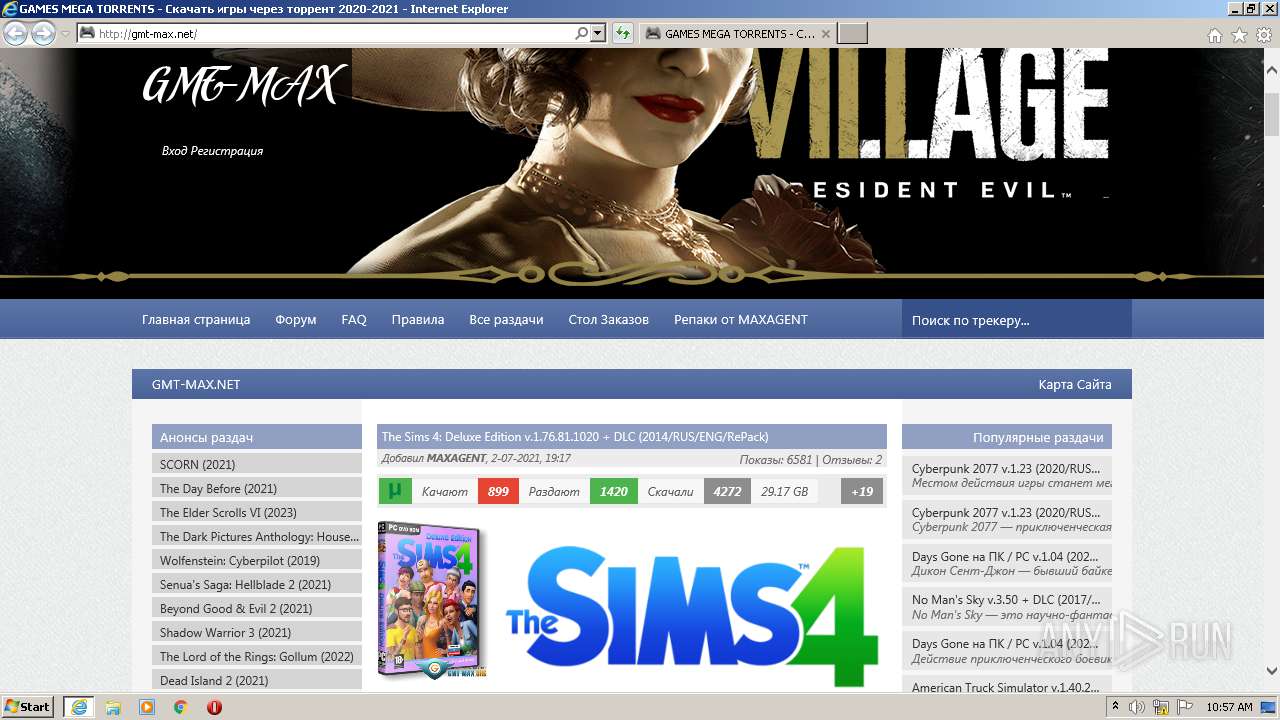
Task: Open The Elder Scrolls VI (2023) announcement
Action: pos(257,512)
